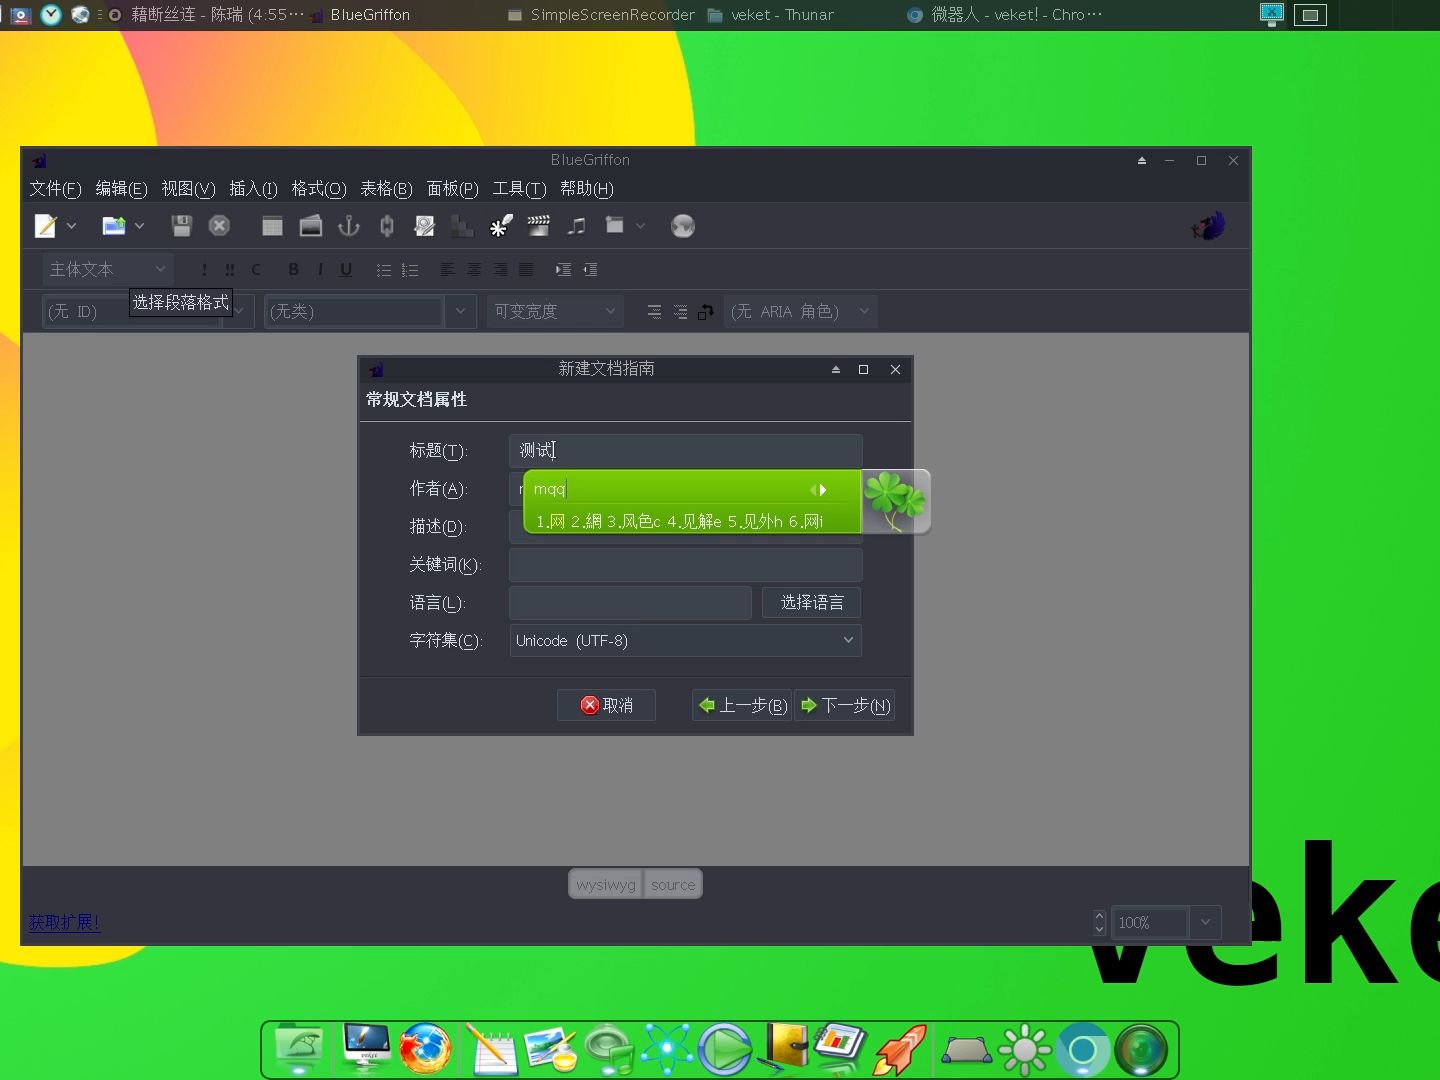Toggle underline formatting
The image size is (1440, 1080).
click(345, 269)
